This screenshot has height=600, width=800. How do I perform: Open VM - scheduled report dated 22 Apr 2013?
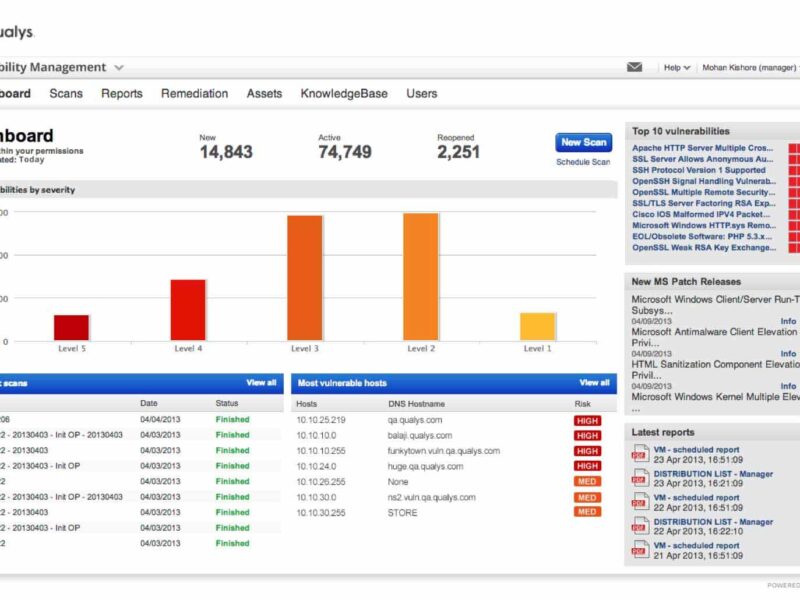coord(696,497)
